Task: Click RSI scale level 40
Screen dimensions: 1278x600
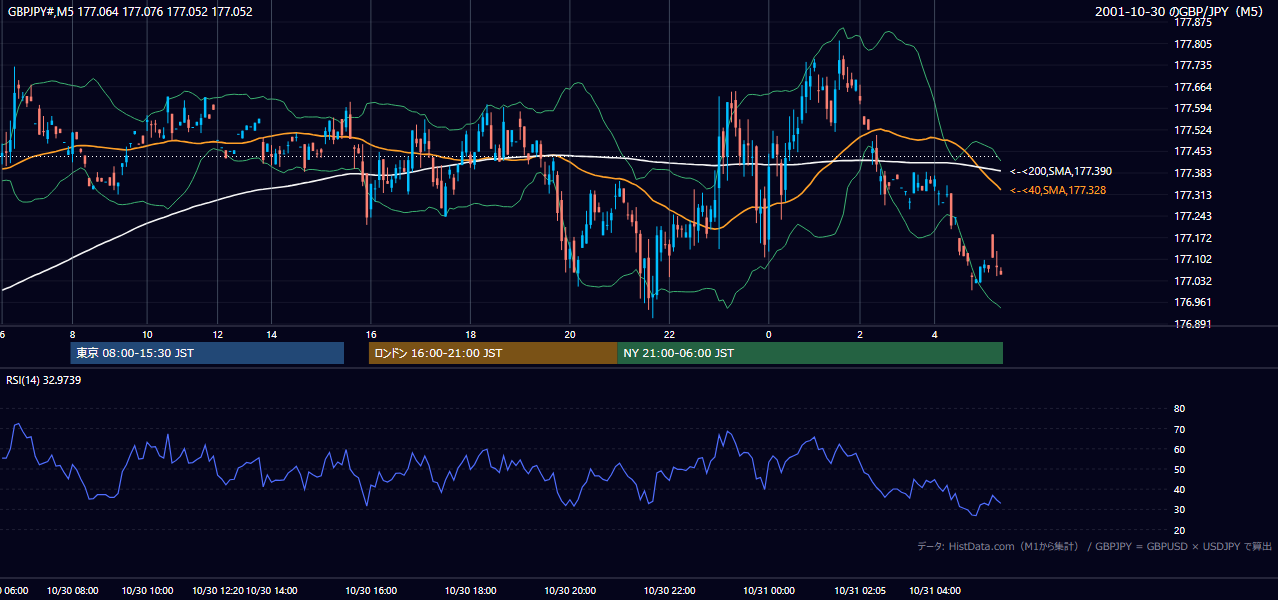Action: (x=1179, y=489)
